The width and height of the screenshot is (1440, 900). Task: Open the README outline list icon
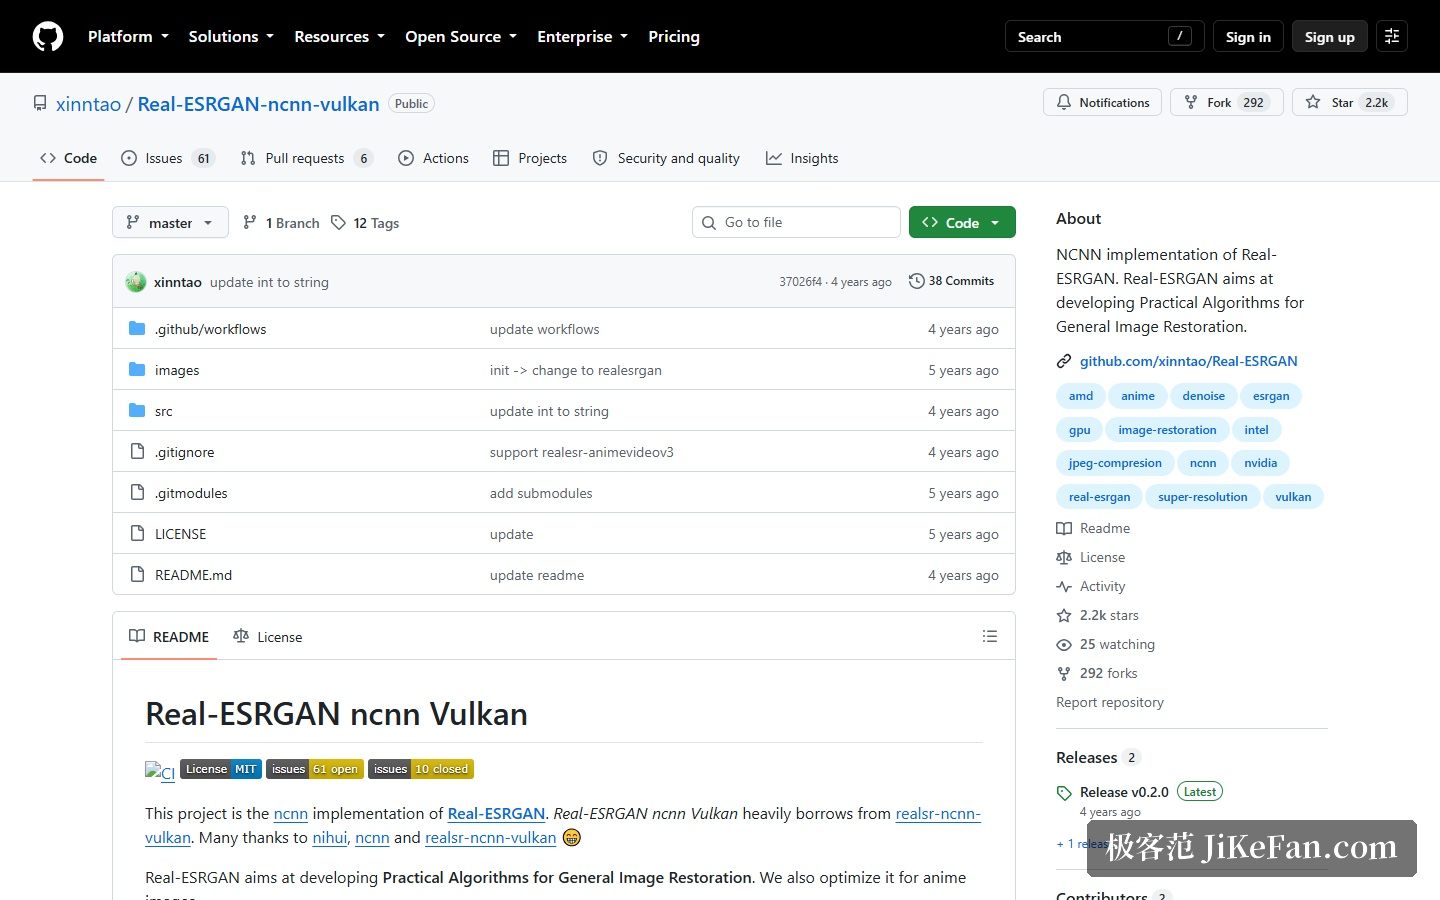coord(990,636)
